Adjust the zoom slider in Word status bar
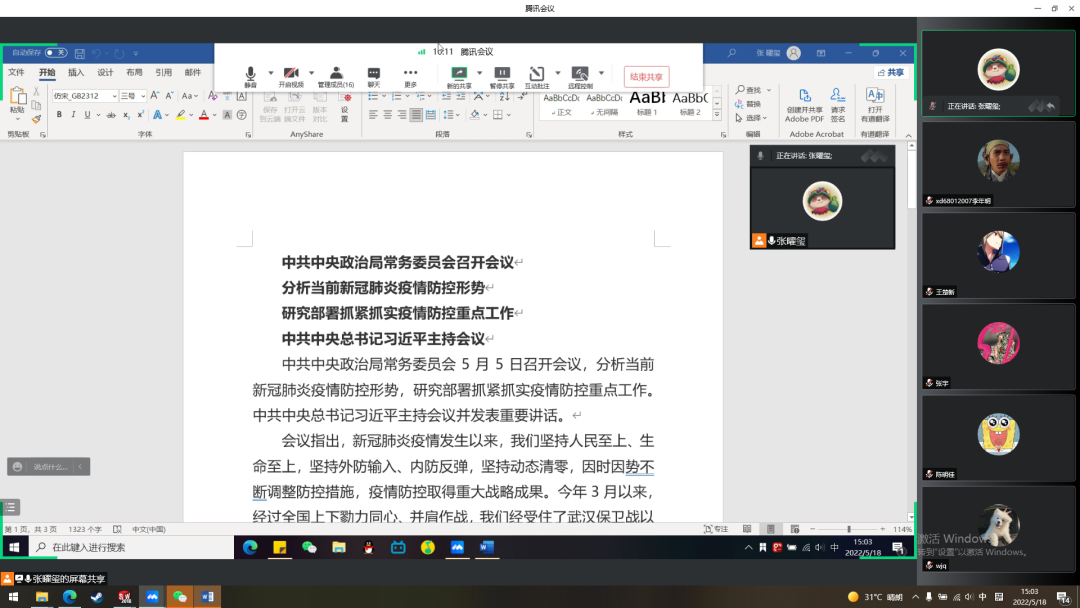 pyautogui.click(x=848, y=529)
